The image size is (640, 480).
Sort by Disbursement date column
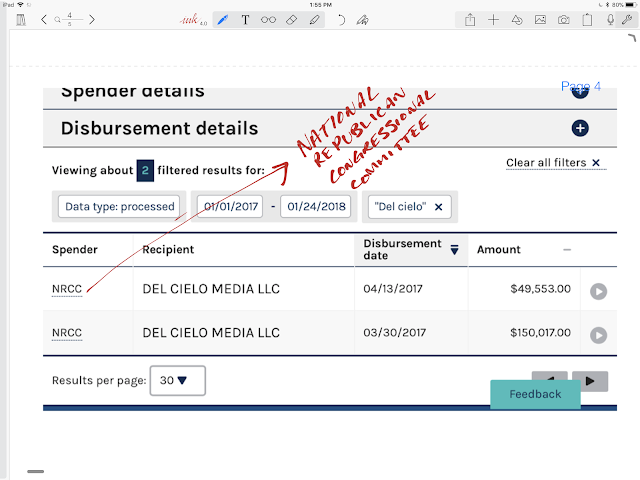click(x=411, y=249)
